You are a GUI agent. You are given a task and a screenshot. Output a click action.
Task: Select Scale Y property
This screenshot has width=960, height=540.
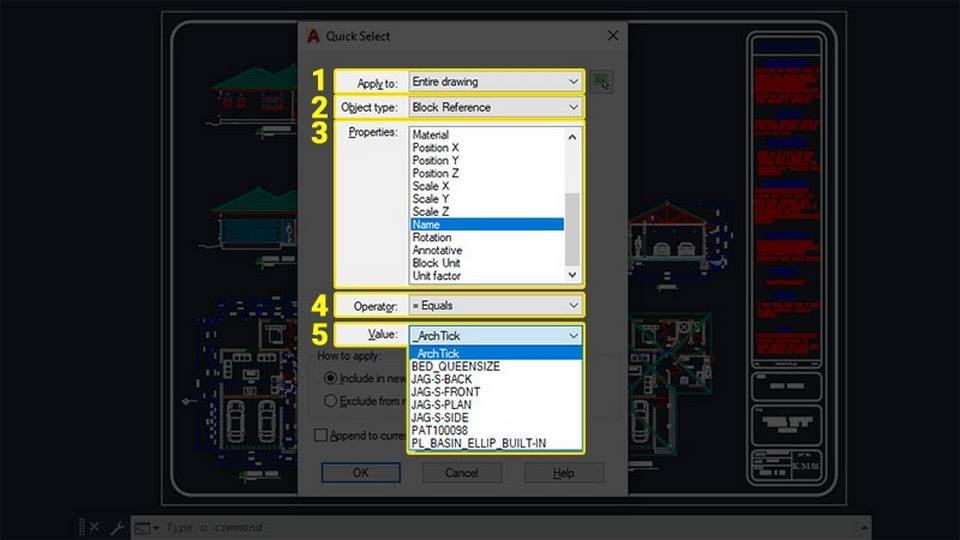point(487,199)
